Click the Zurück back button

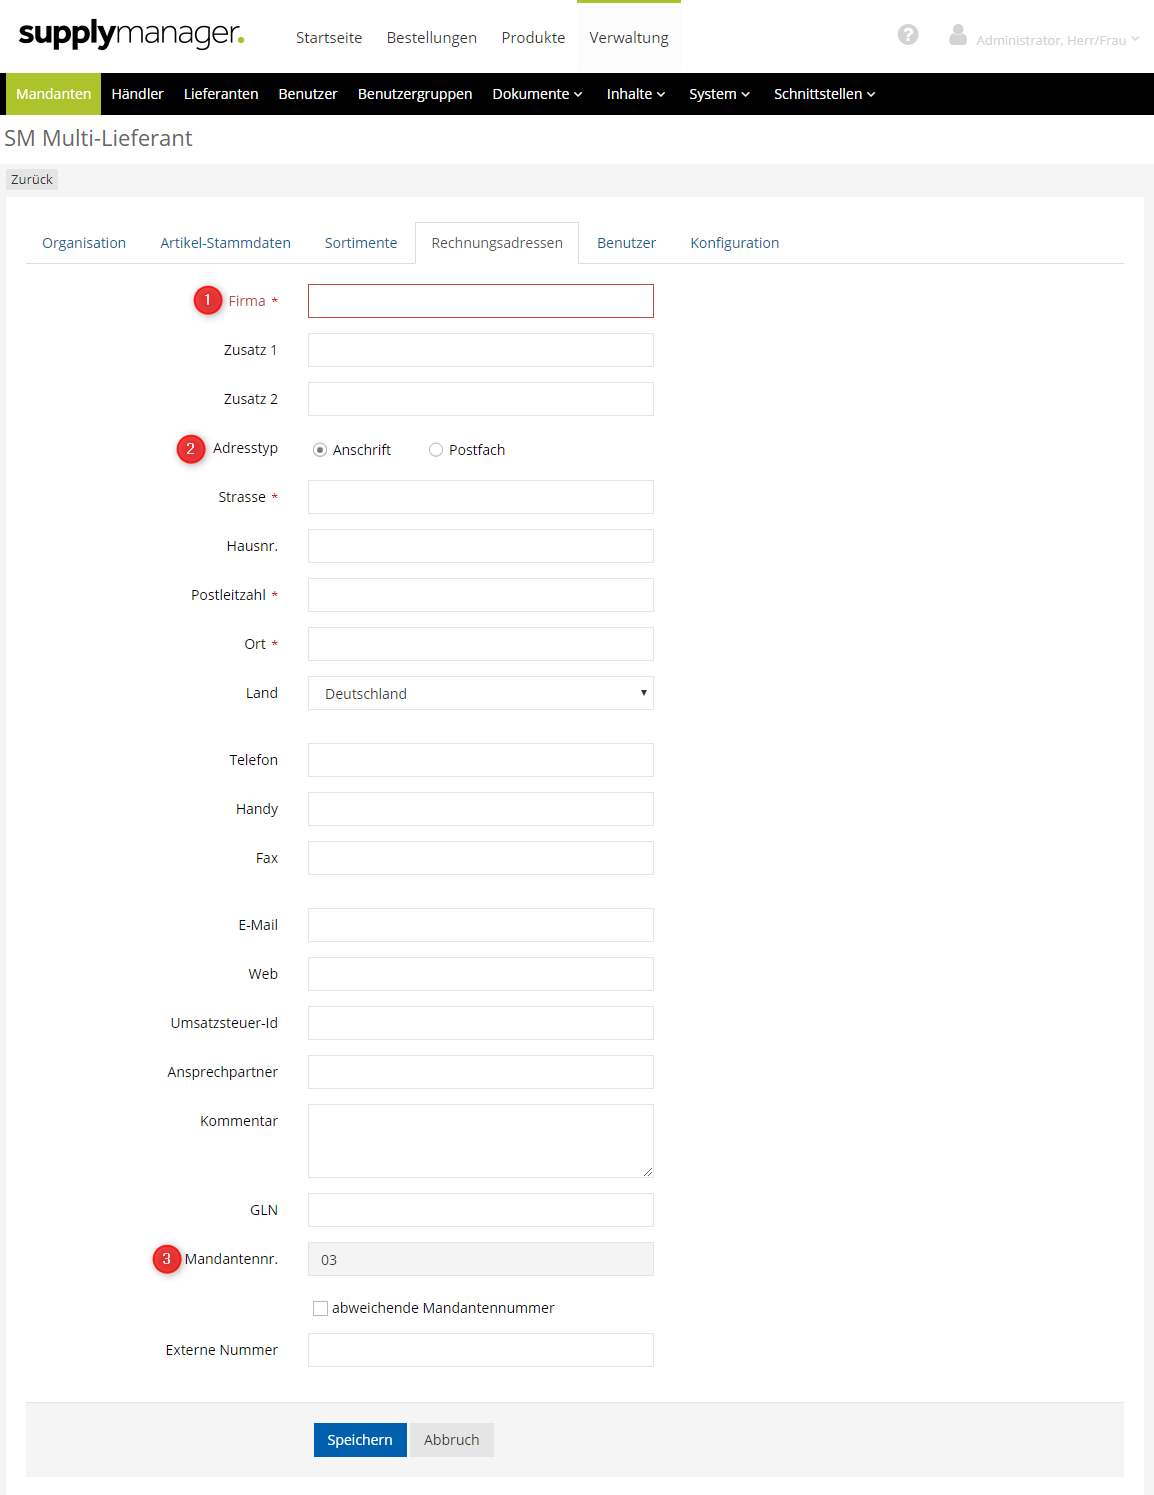click(x=32, y=180)
